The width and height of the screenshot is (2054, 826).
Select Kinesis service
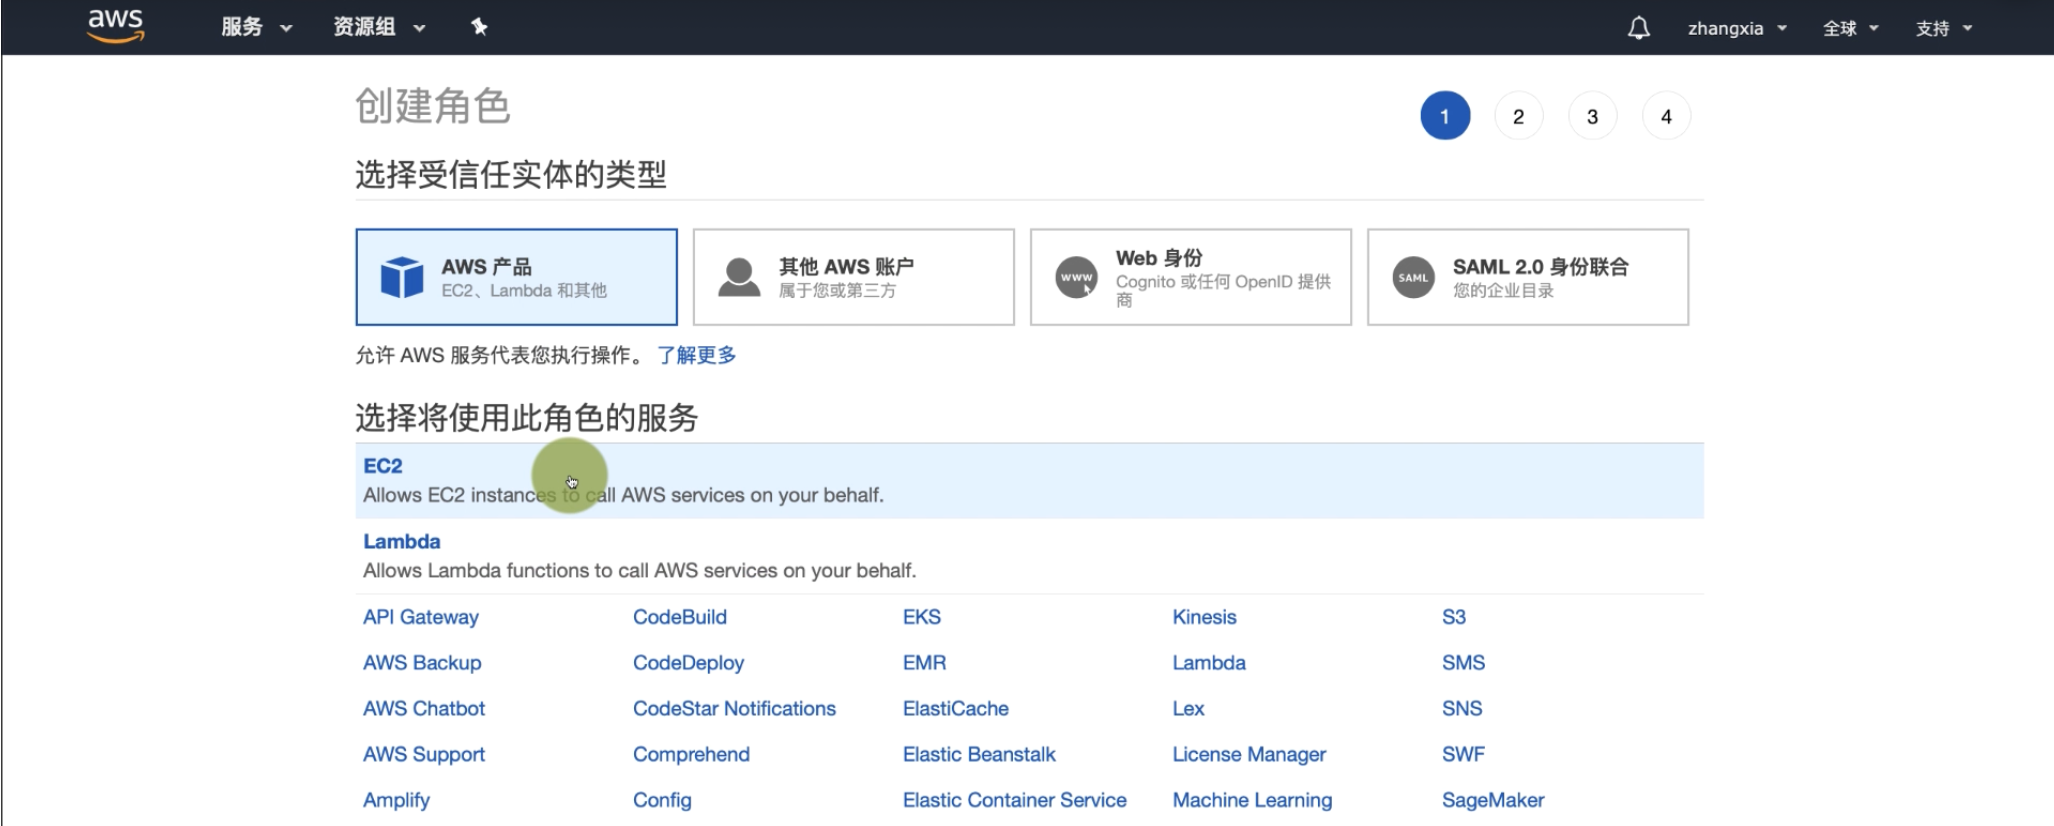click(1204, 617)
